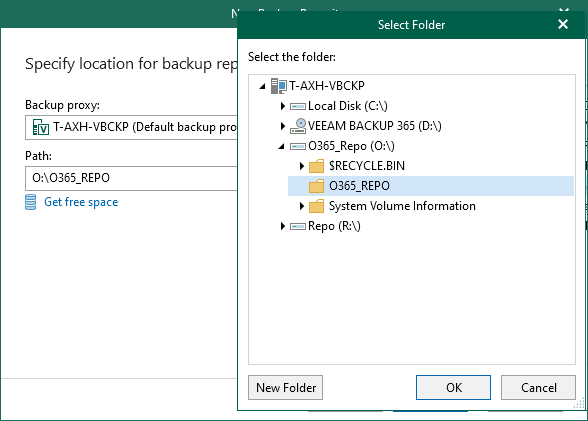Click the New Folder button
The image size is (588, 421).
pyautogui.click(x=285, y=388)
